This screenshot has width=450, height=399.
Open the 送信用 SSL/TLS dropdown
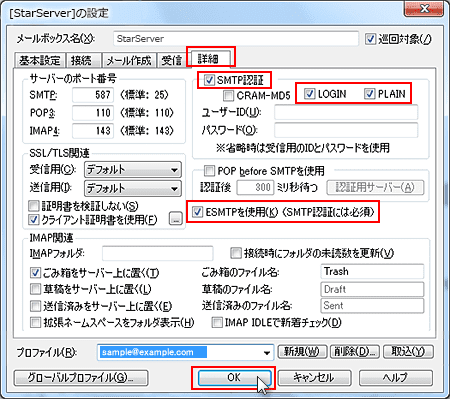pos(133,188)
